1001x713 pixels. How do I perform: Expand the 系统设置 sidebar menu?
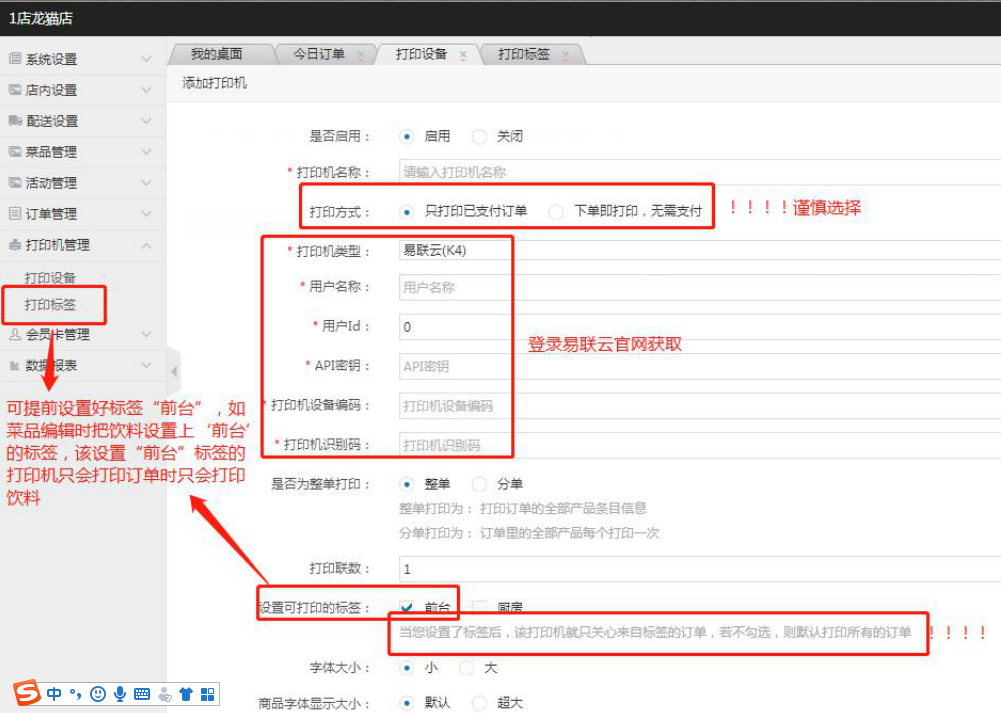(80, 59)
